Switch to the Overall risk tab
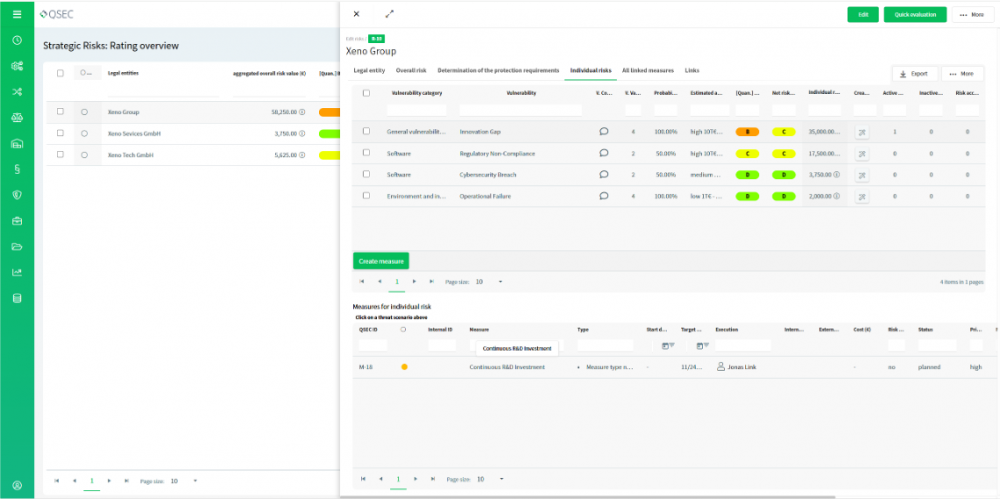This screenshot has height=499, width=1000. pos(411,71)
